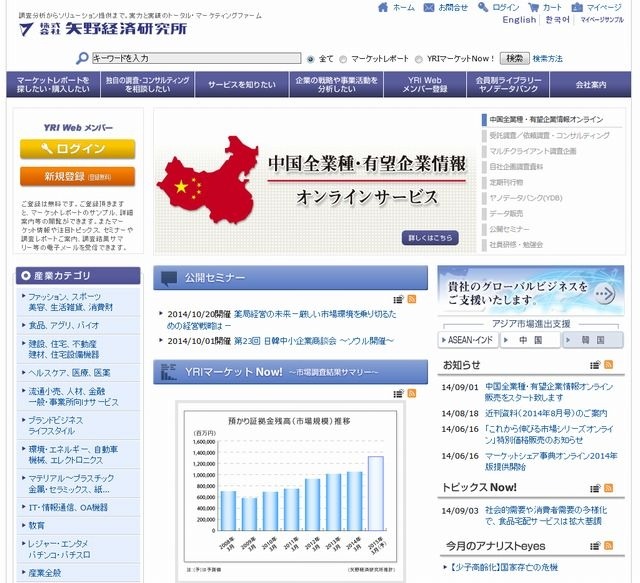The height and width of the screenshot is (583, 640).
Task: Click 詳しくはこちら on China banner
Action: tap(430, 238)
